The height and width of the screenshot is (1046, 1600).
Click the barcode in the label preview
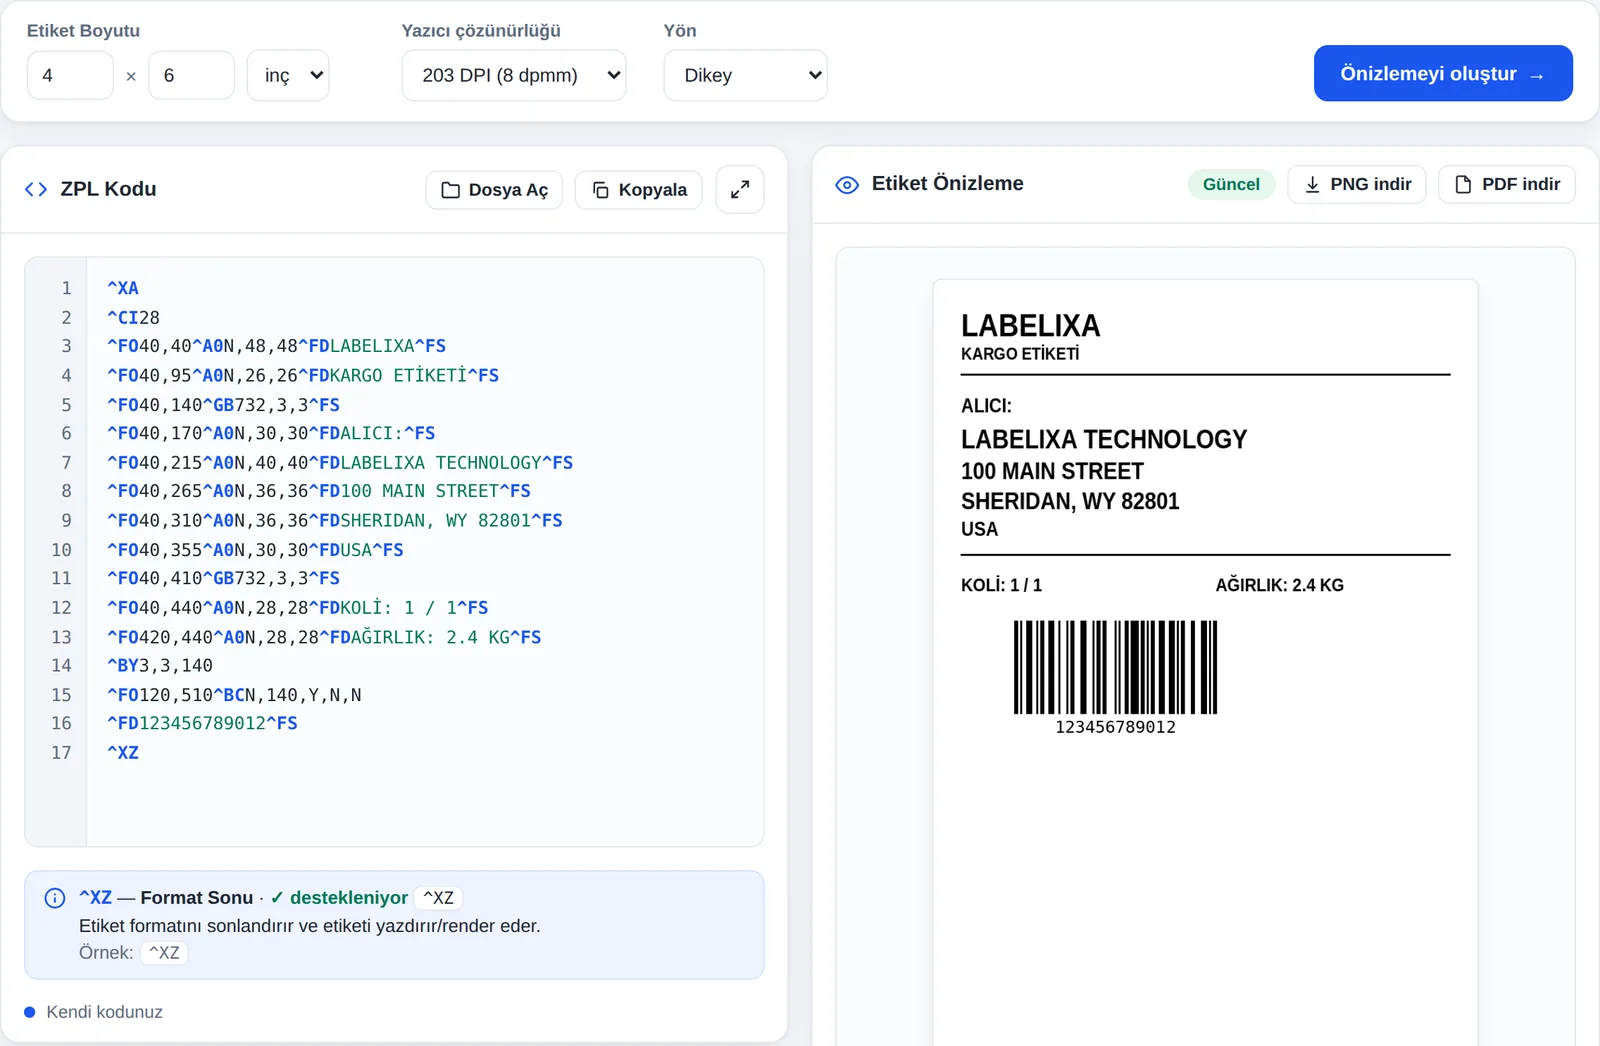coord(1115,667)
